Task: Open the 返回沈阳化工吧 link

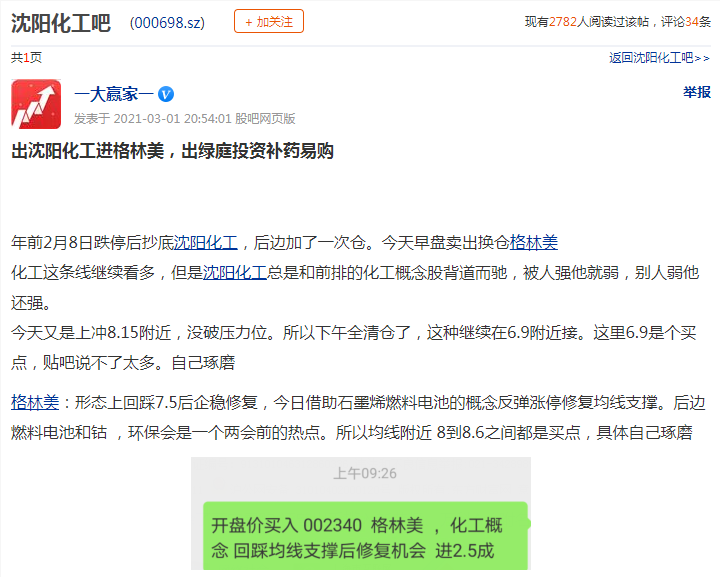Action: (659, 58)
